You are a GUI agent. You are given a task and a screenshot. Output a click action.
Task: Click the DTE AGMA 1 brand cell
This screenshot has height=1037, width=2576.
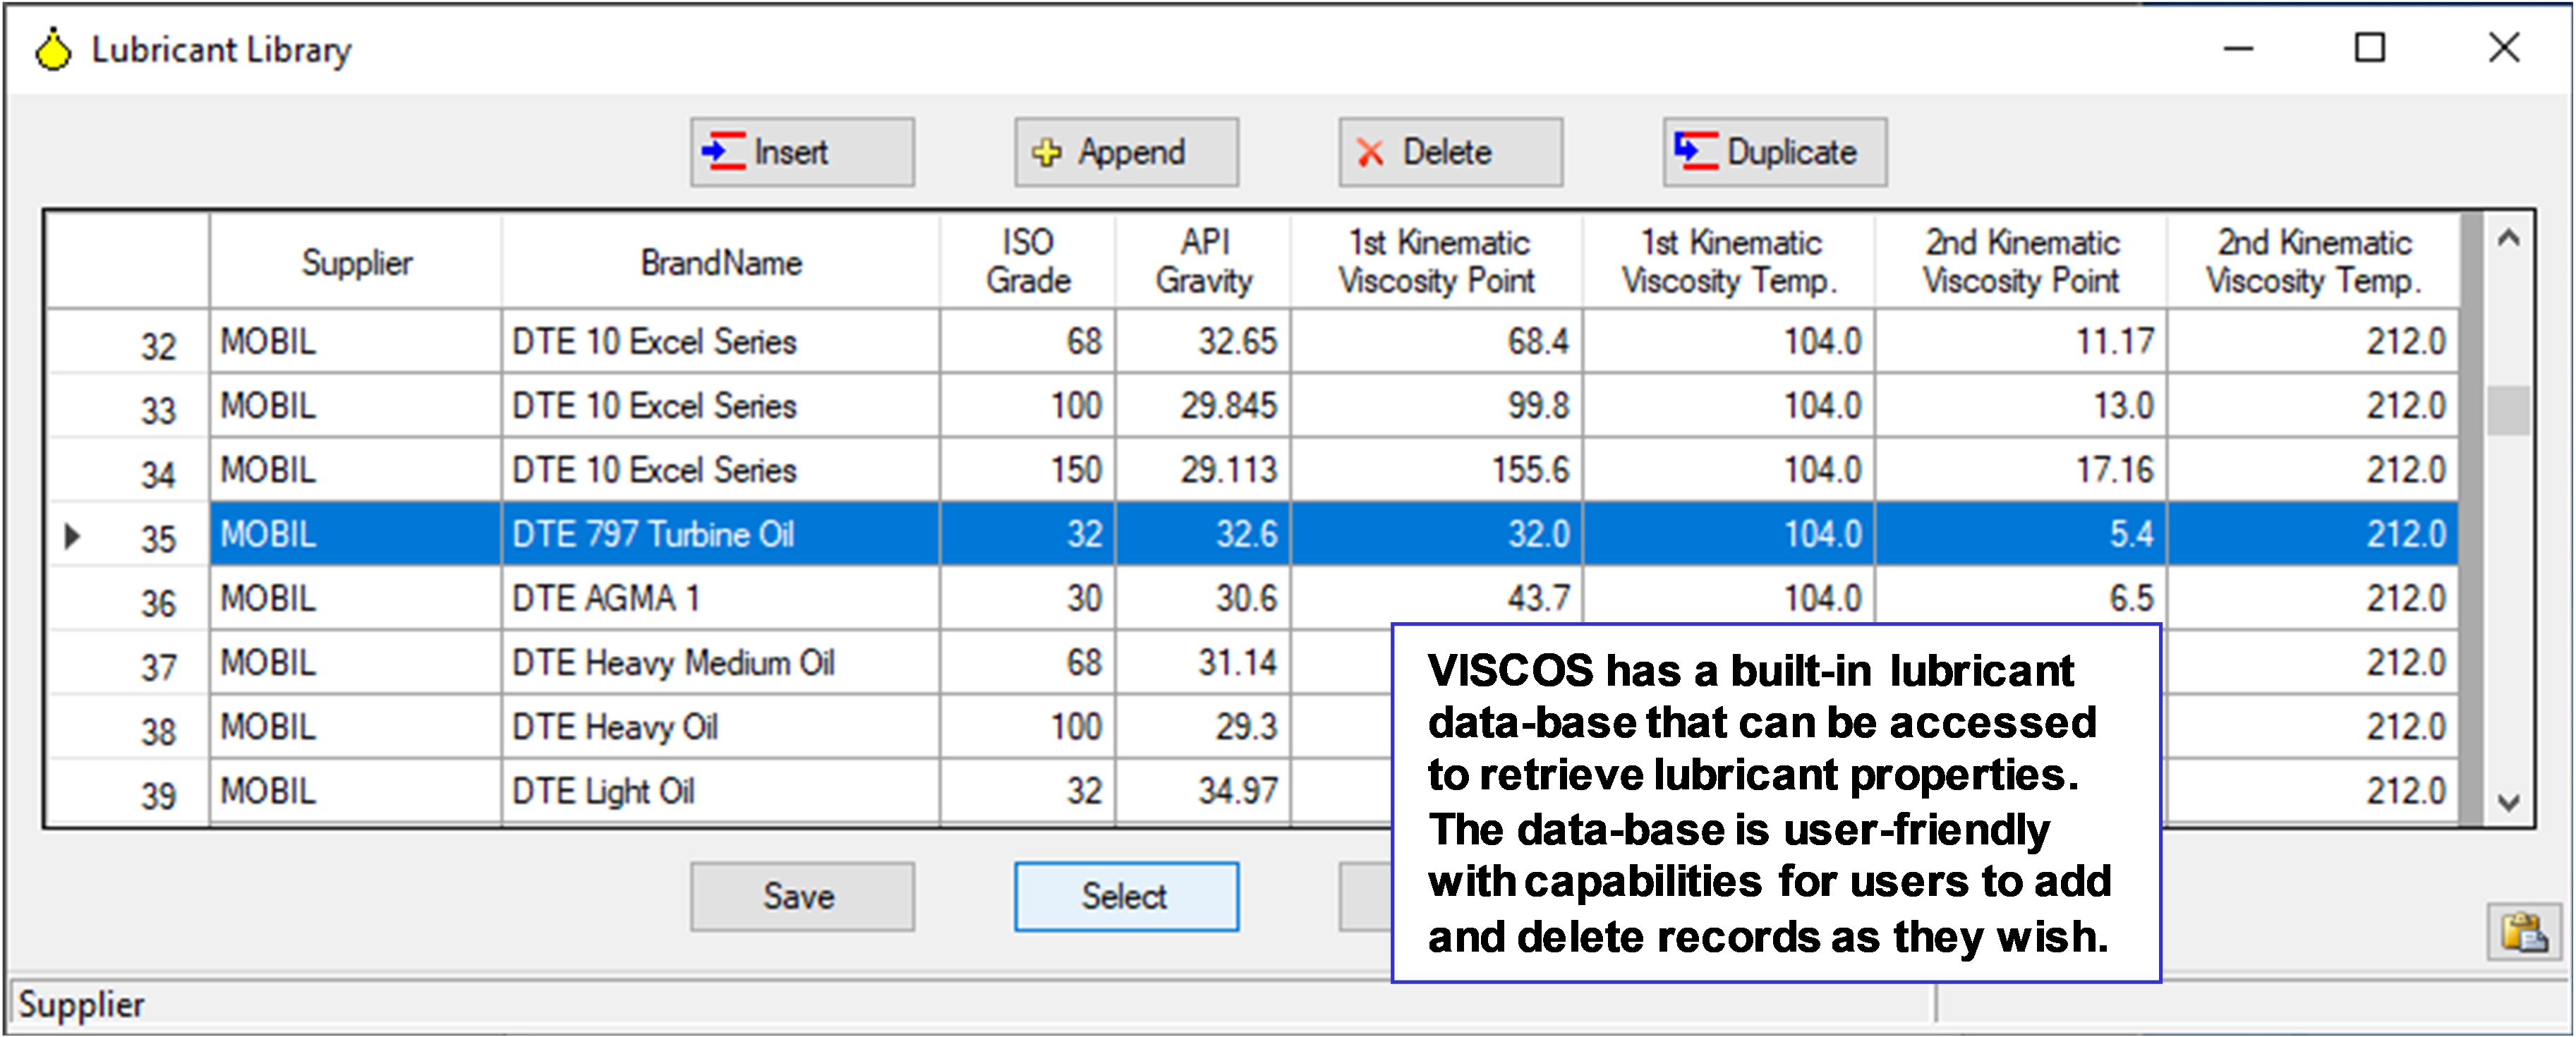pos(721,599)
